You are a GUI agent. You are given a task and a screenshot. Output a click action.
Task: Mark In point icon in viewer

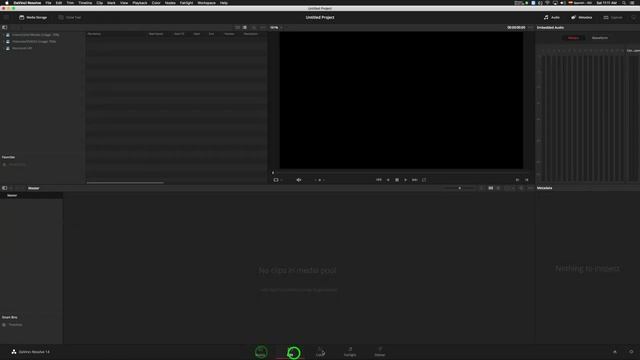[x=517, y=180]
